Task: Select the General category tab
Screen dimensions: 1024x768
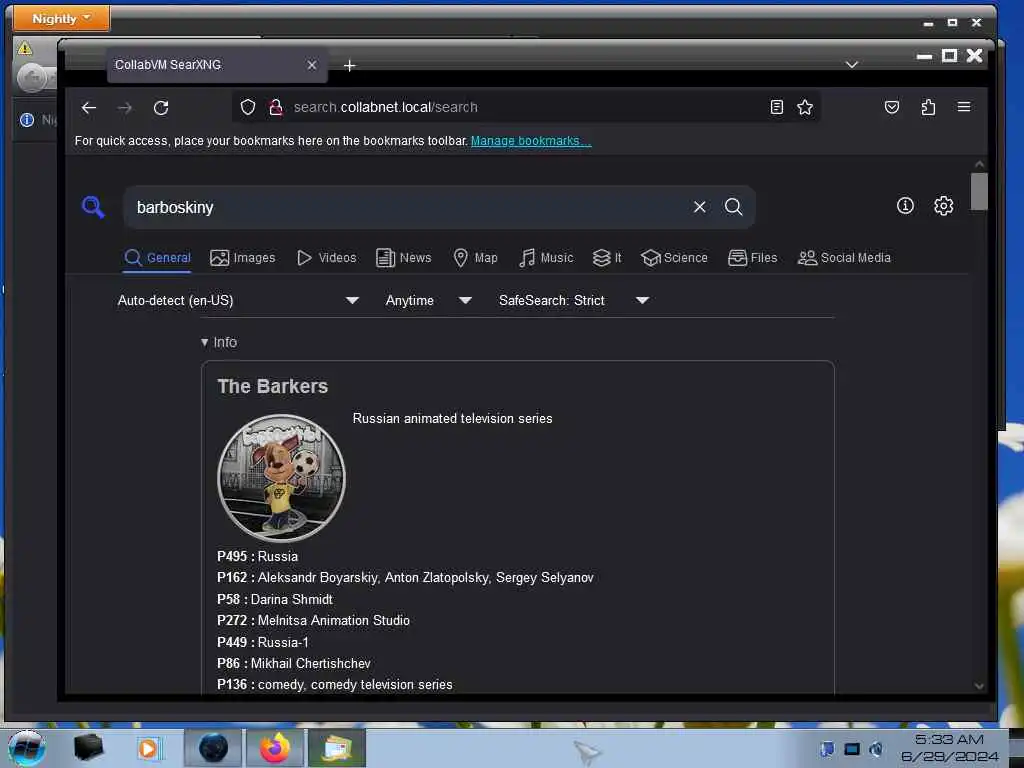Action: (x=157, y=258)
